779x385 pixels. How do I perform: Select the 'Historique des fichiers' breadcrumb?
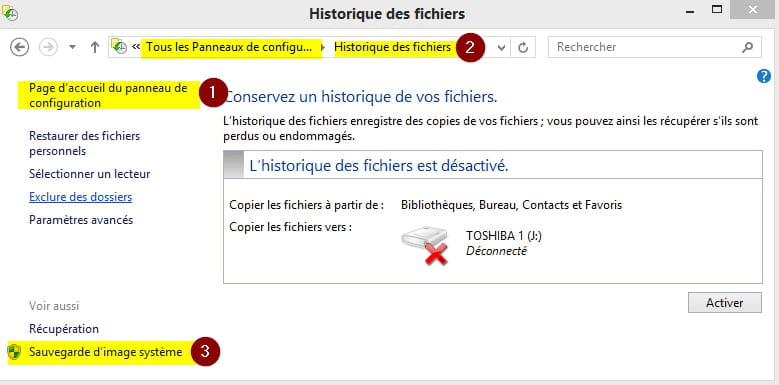click(x=392, y=47)
